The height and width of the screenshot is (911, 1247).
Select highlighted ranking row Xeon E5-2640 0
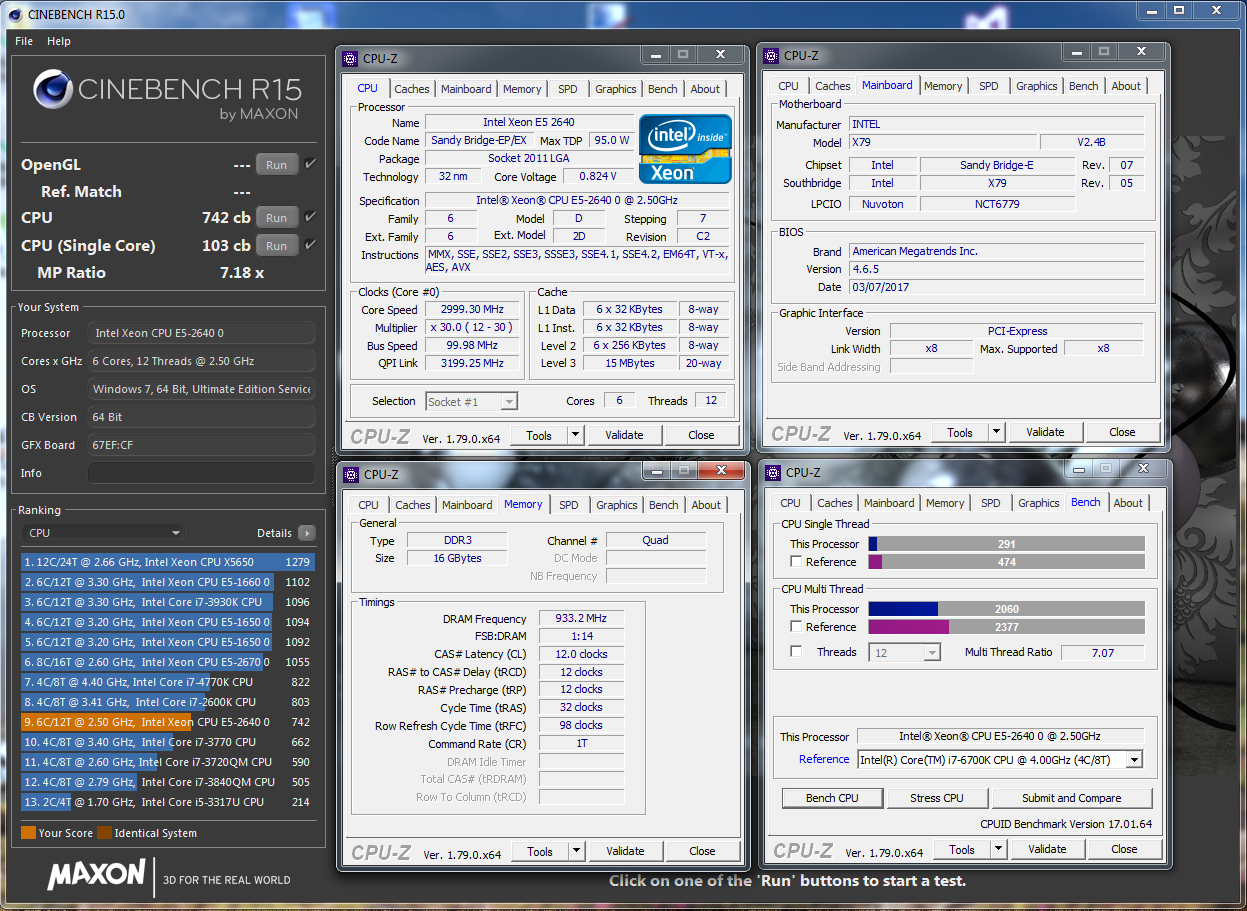168,722
